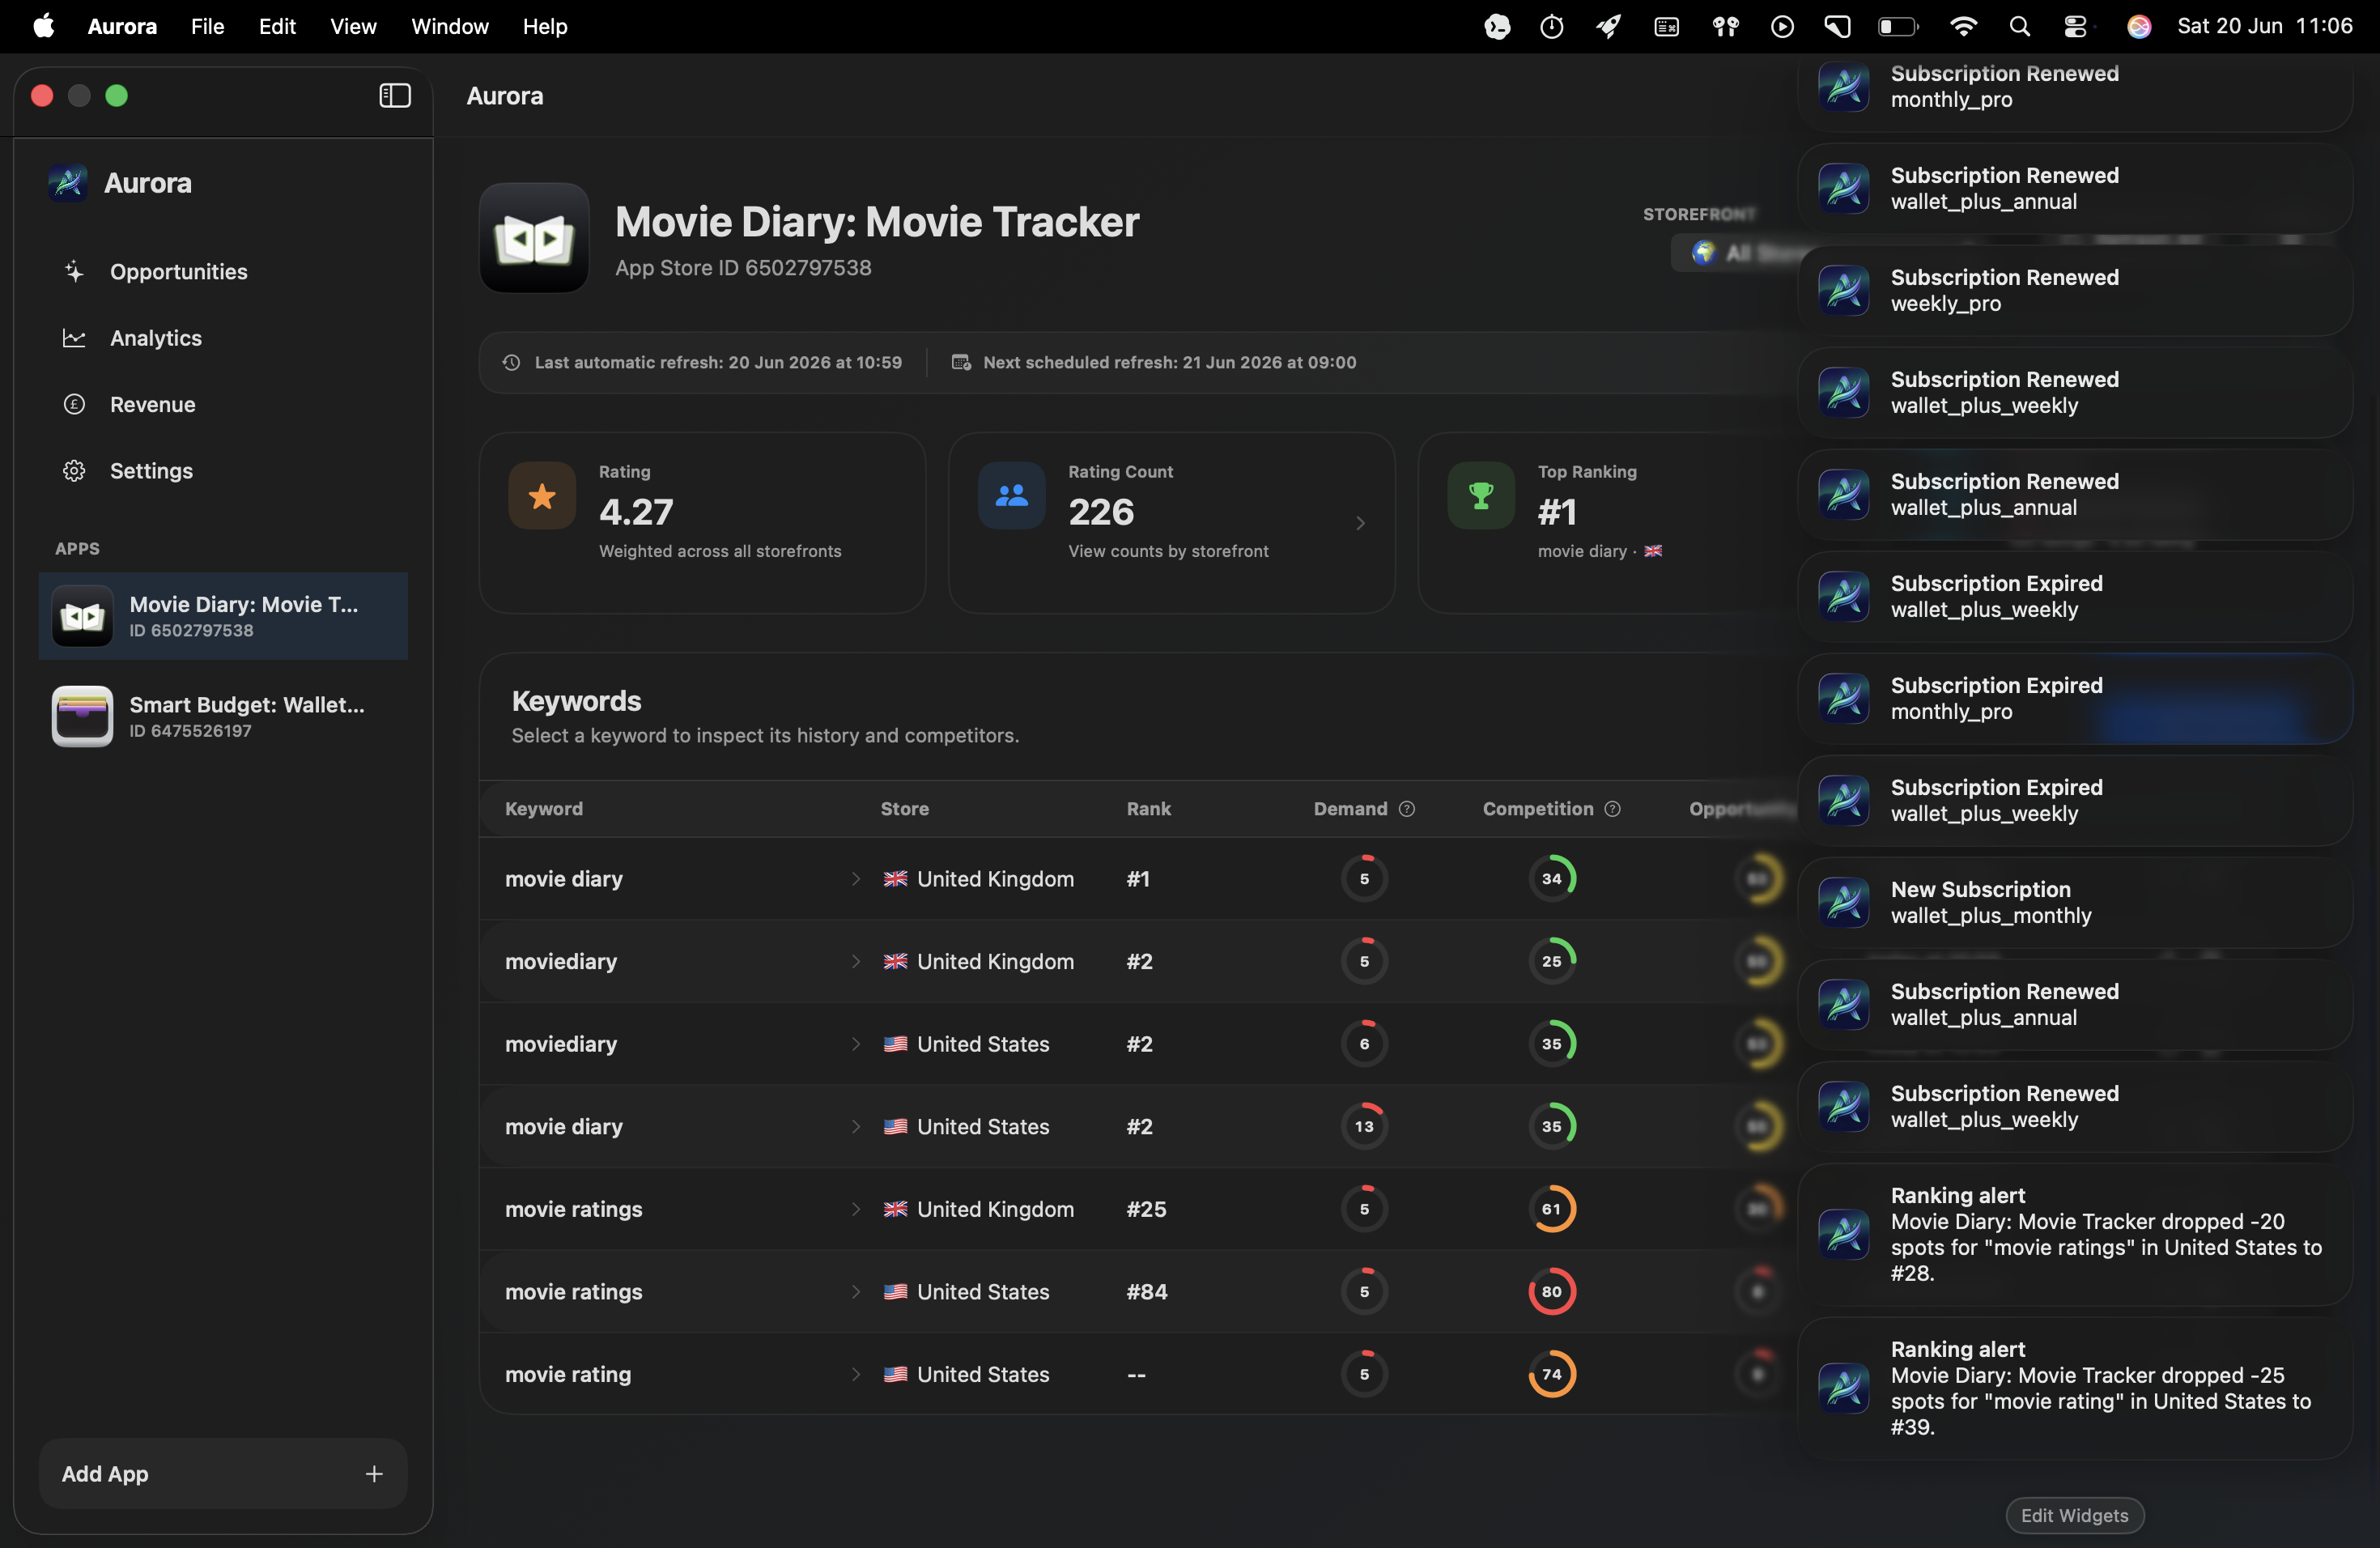
Task: Click the rocket icon in menu bar
Action: tap(1608, 27)
